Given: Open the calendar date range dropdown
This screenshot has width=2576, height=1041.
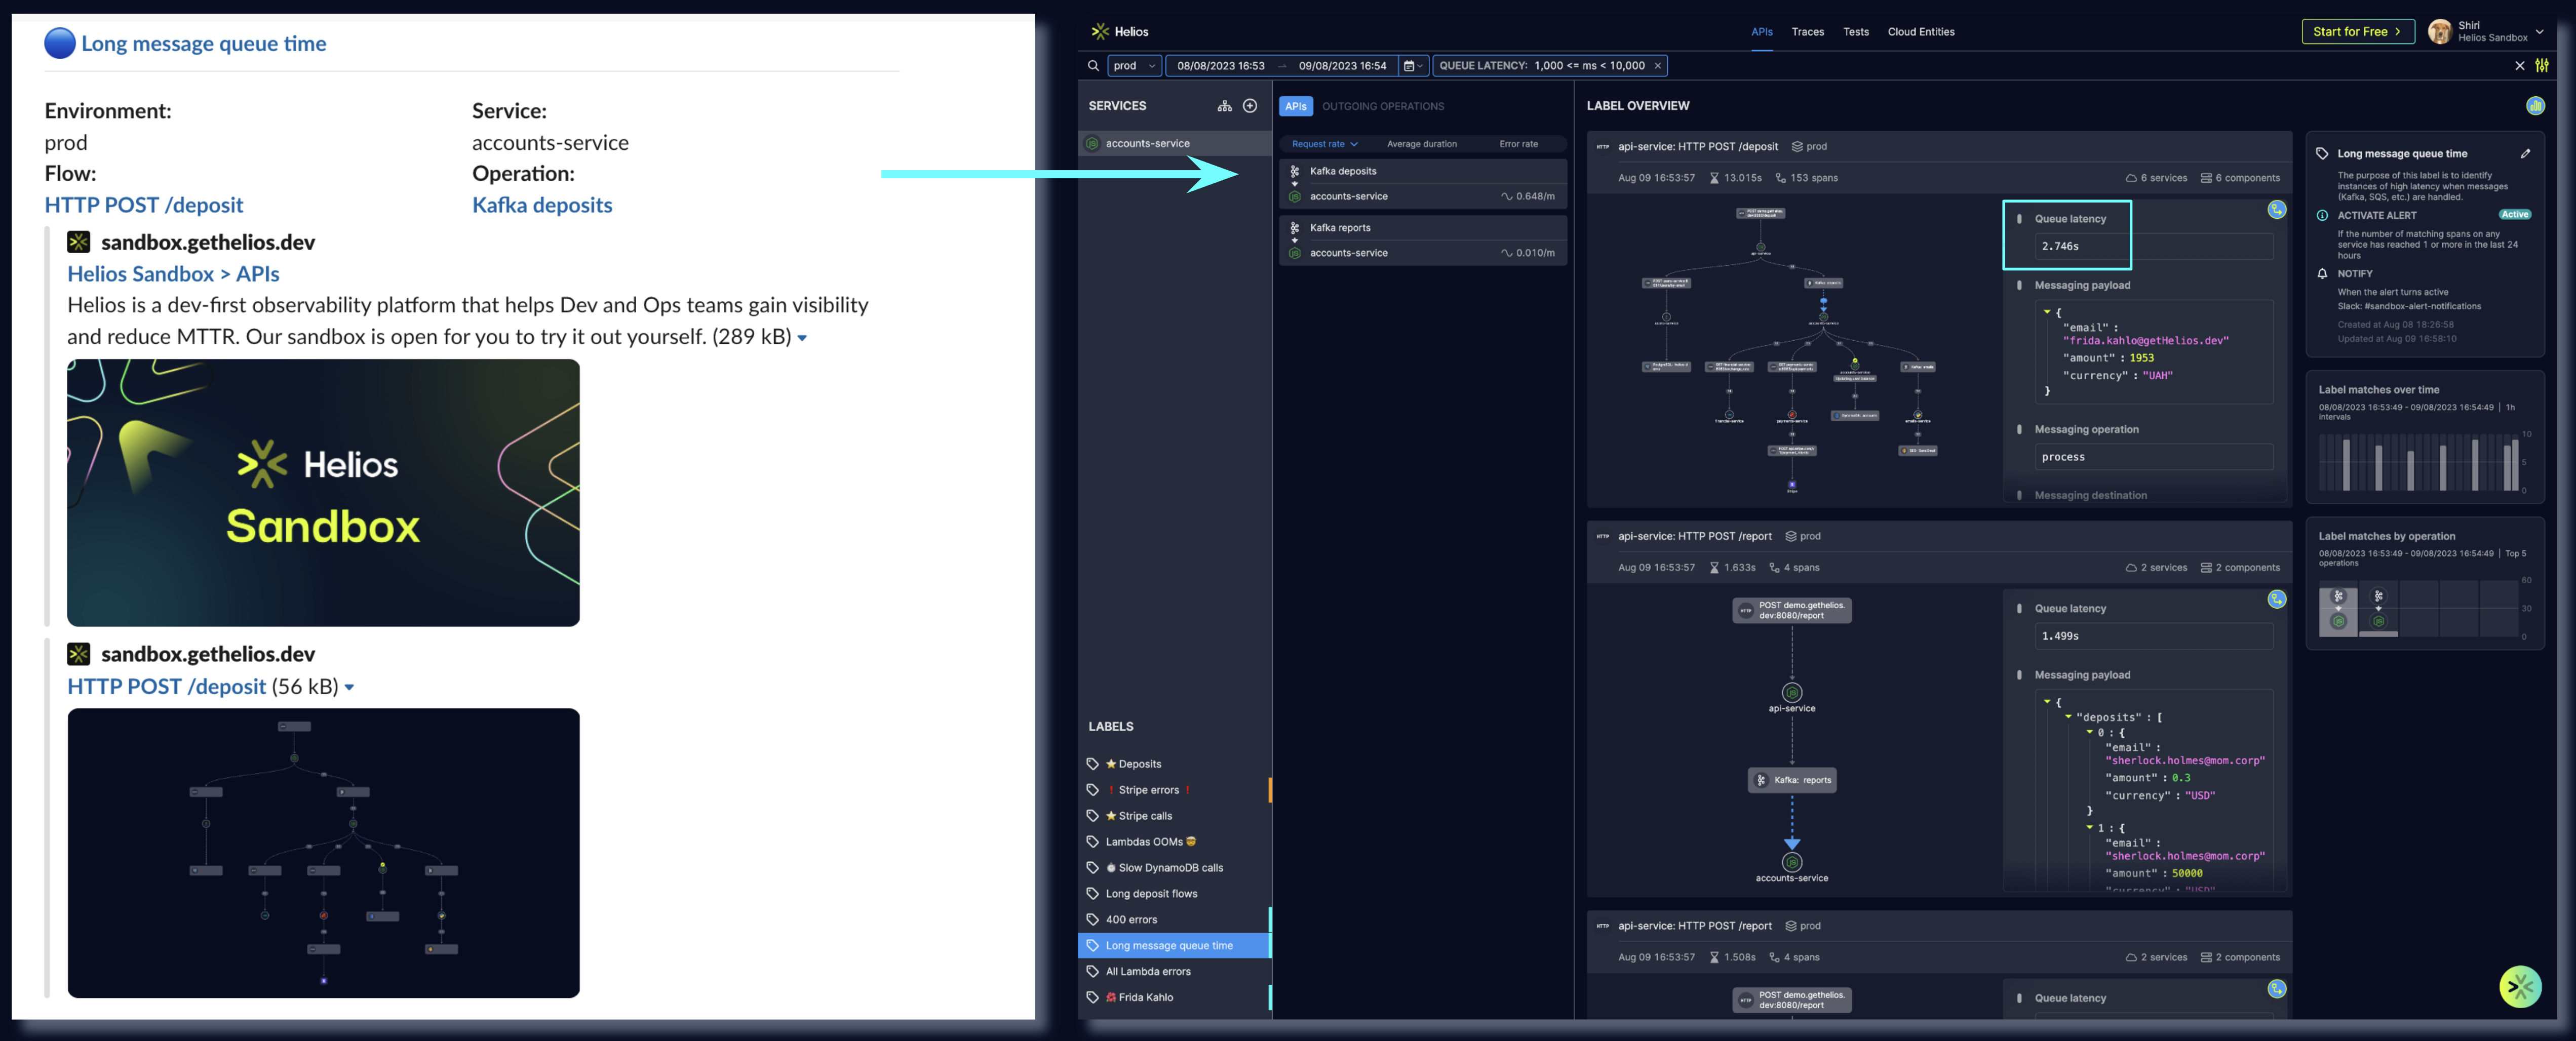Looking at the screenshot, I should pyautogui.click(x=1412, y=66).
